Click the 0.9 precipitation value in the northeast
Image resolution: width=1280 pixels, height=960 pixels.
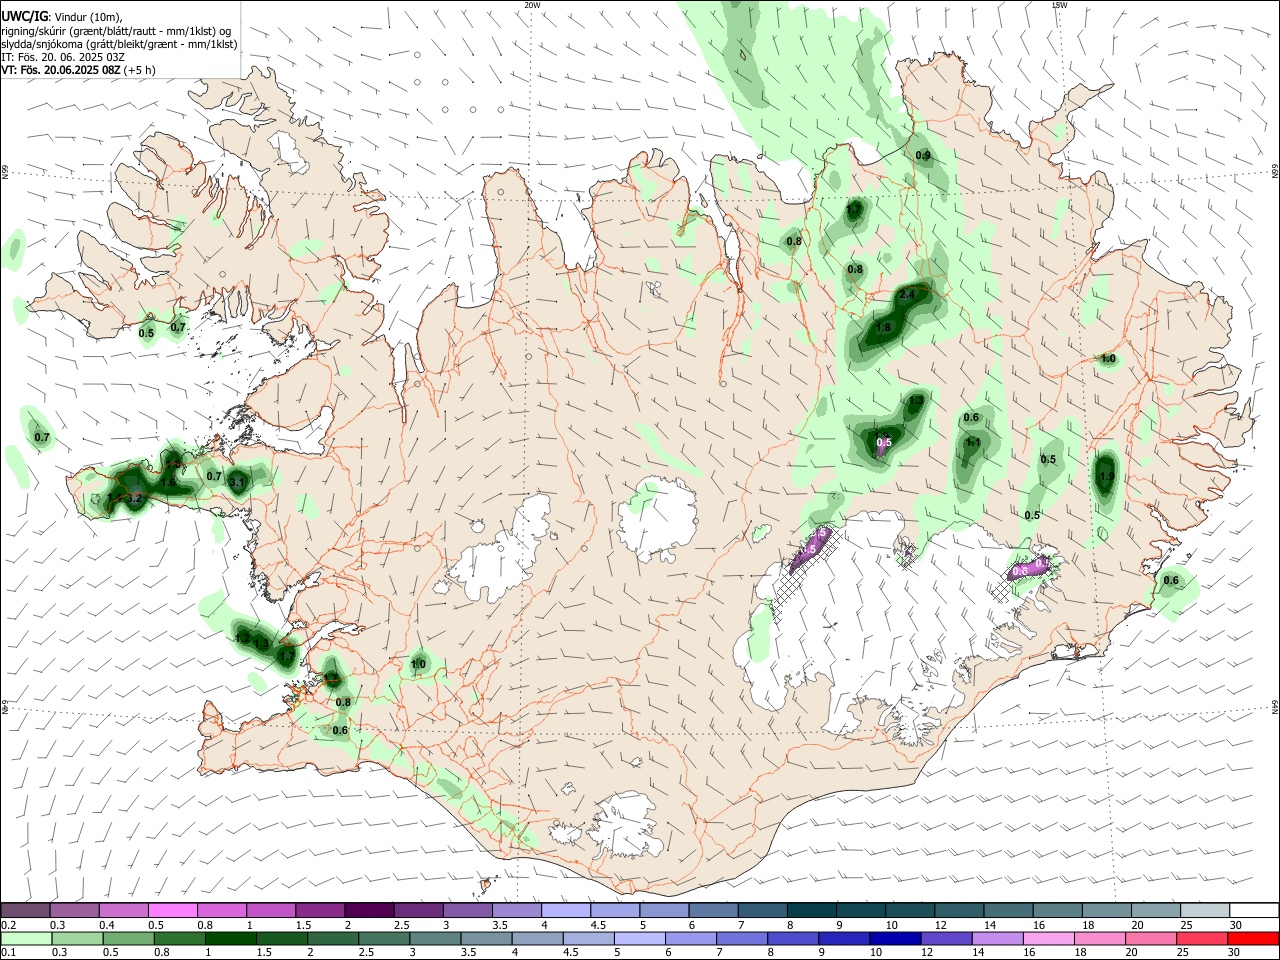pos(923,155)
